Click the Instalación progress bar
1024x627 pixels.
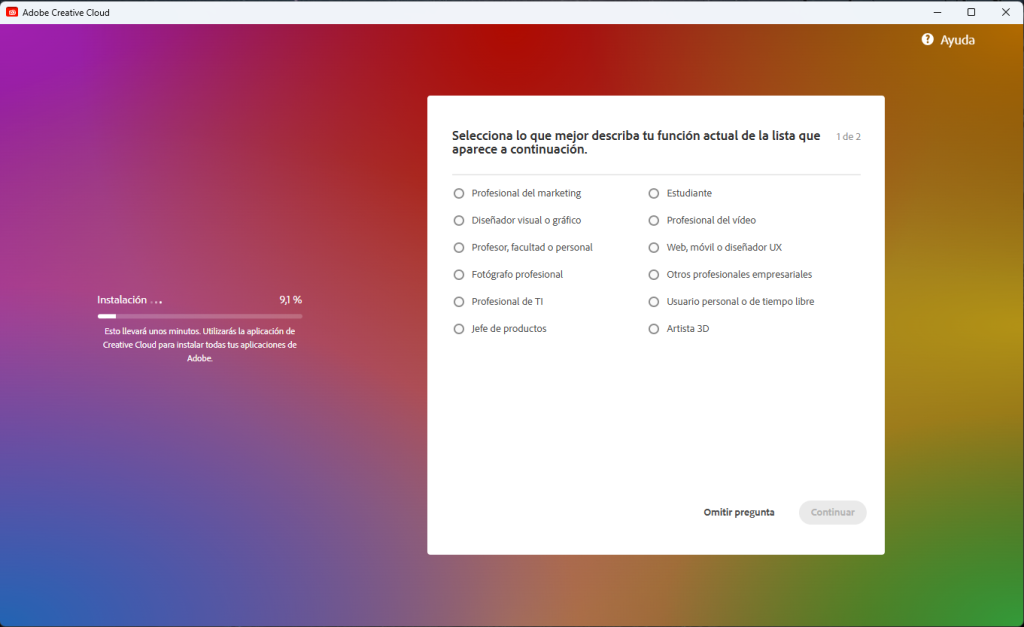coord(199,316)
